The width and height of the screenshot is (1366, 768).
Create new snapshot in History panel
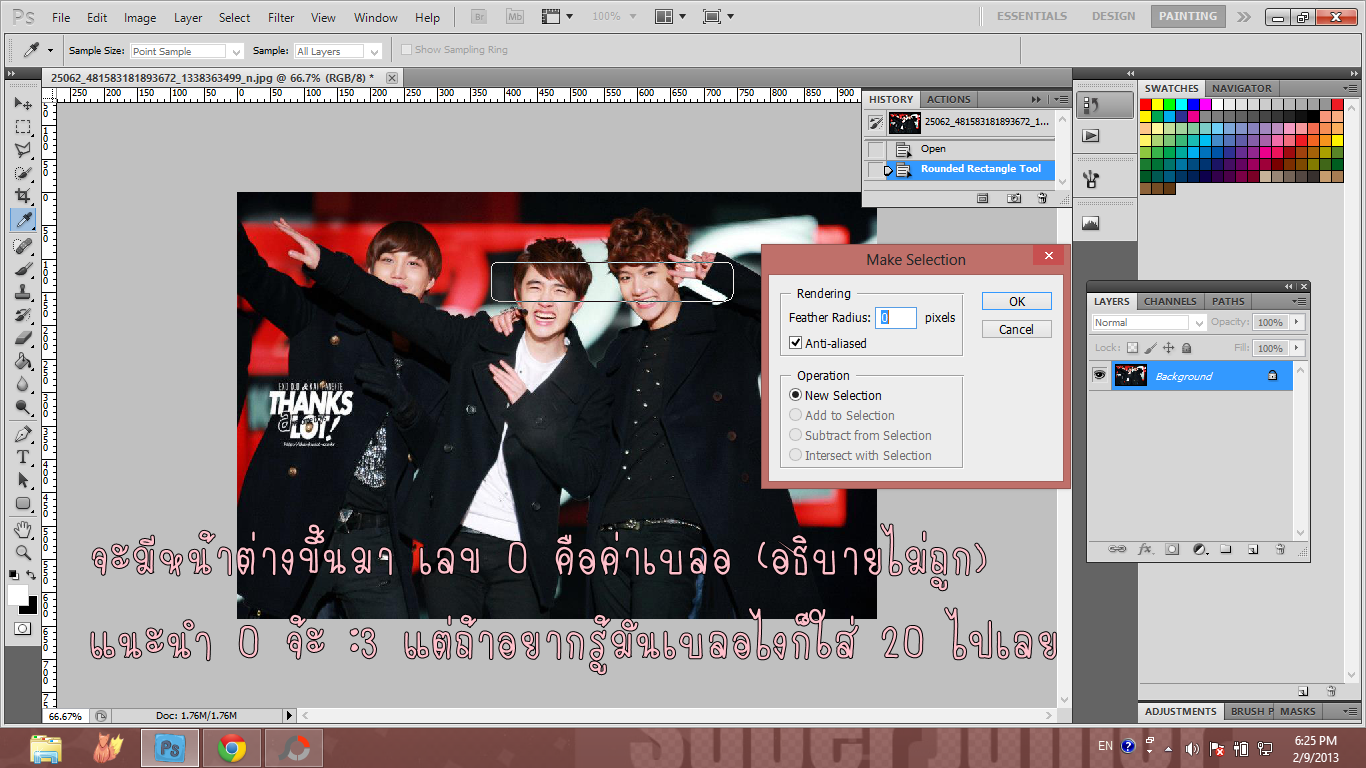click(1014, 199)
